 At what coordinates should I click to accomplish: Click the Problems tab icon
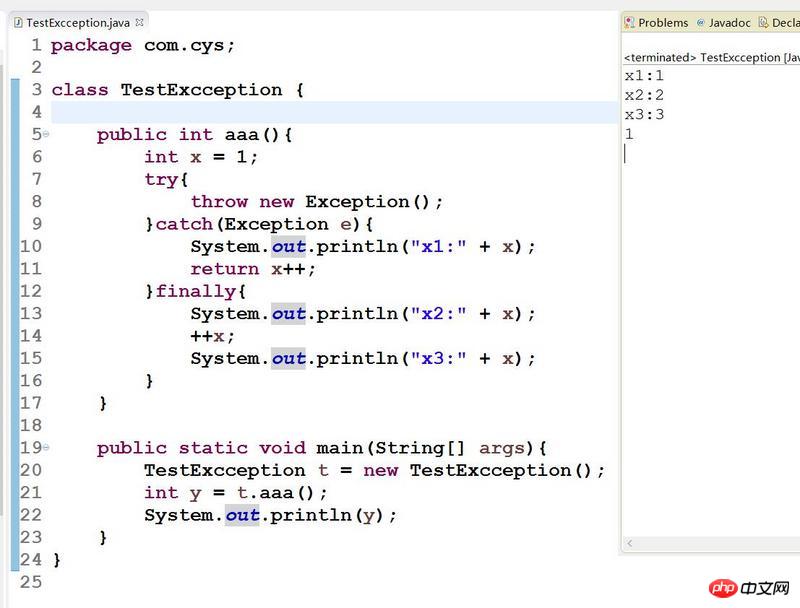pos(630,23)
